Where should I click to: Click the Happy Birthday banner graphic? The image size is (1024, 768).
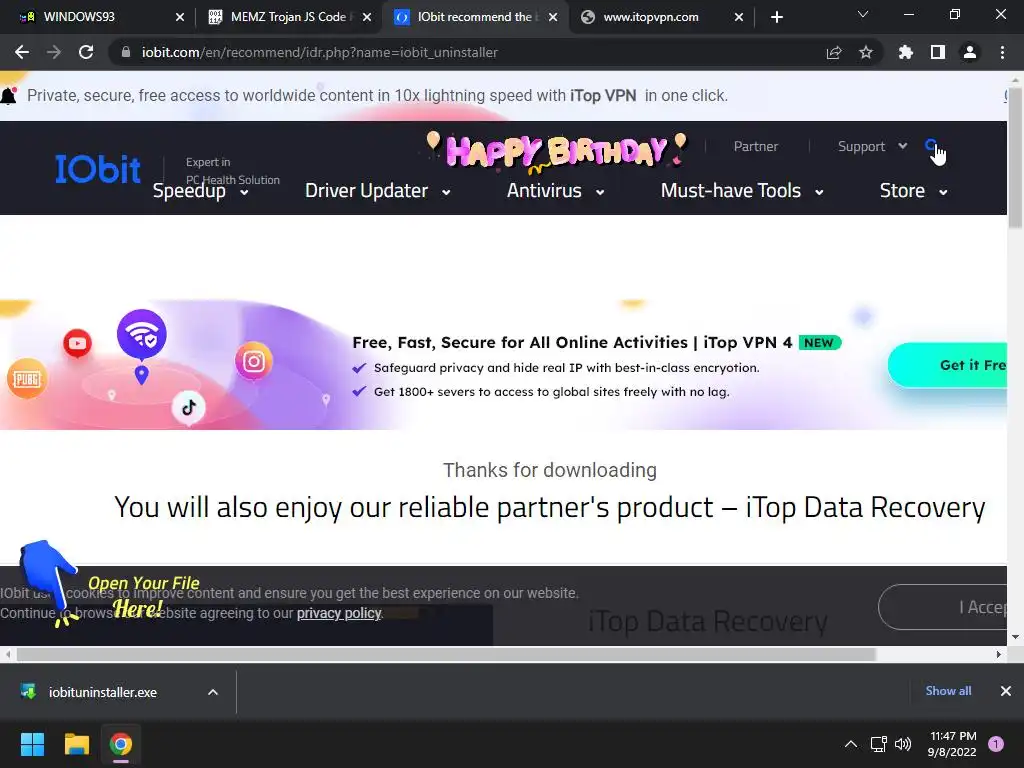(556, 152)
